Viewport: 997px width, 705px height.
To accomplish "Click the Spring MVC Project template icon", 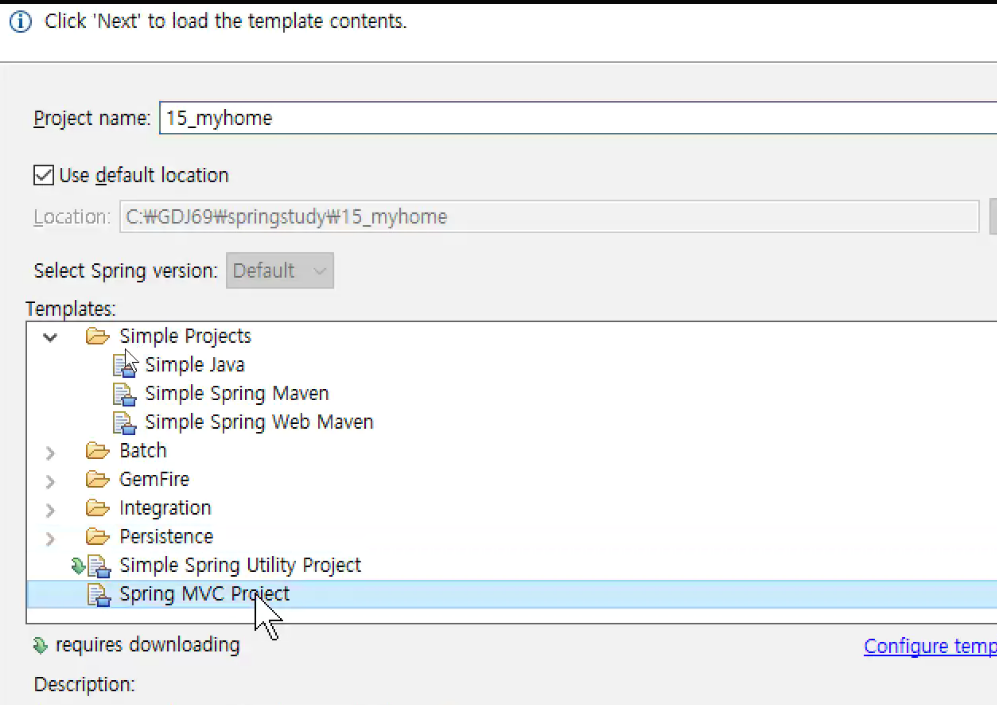I will pyautogui.click(x=99, y=595).
